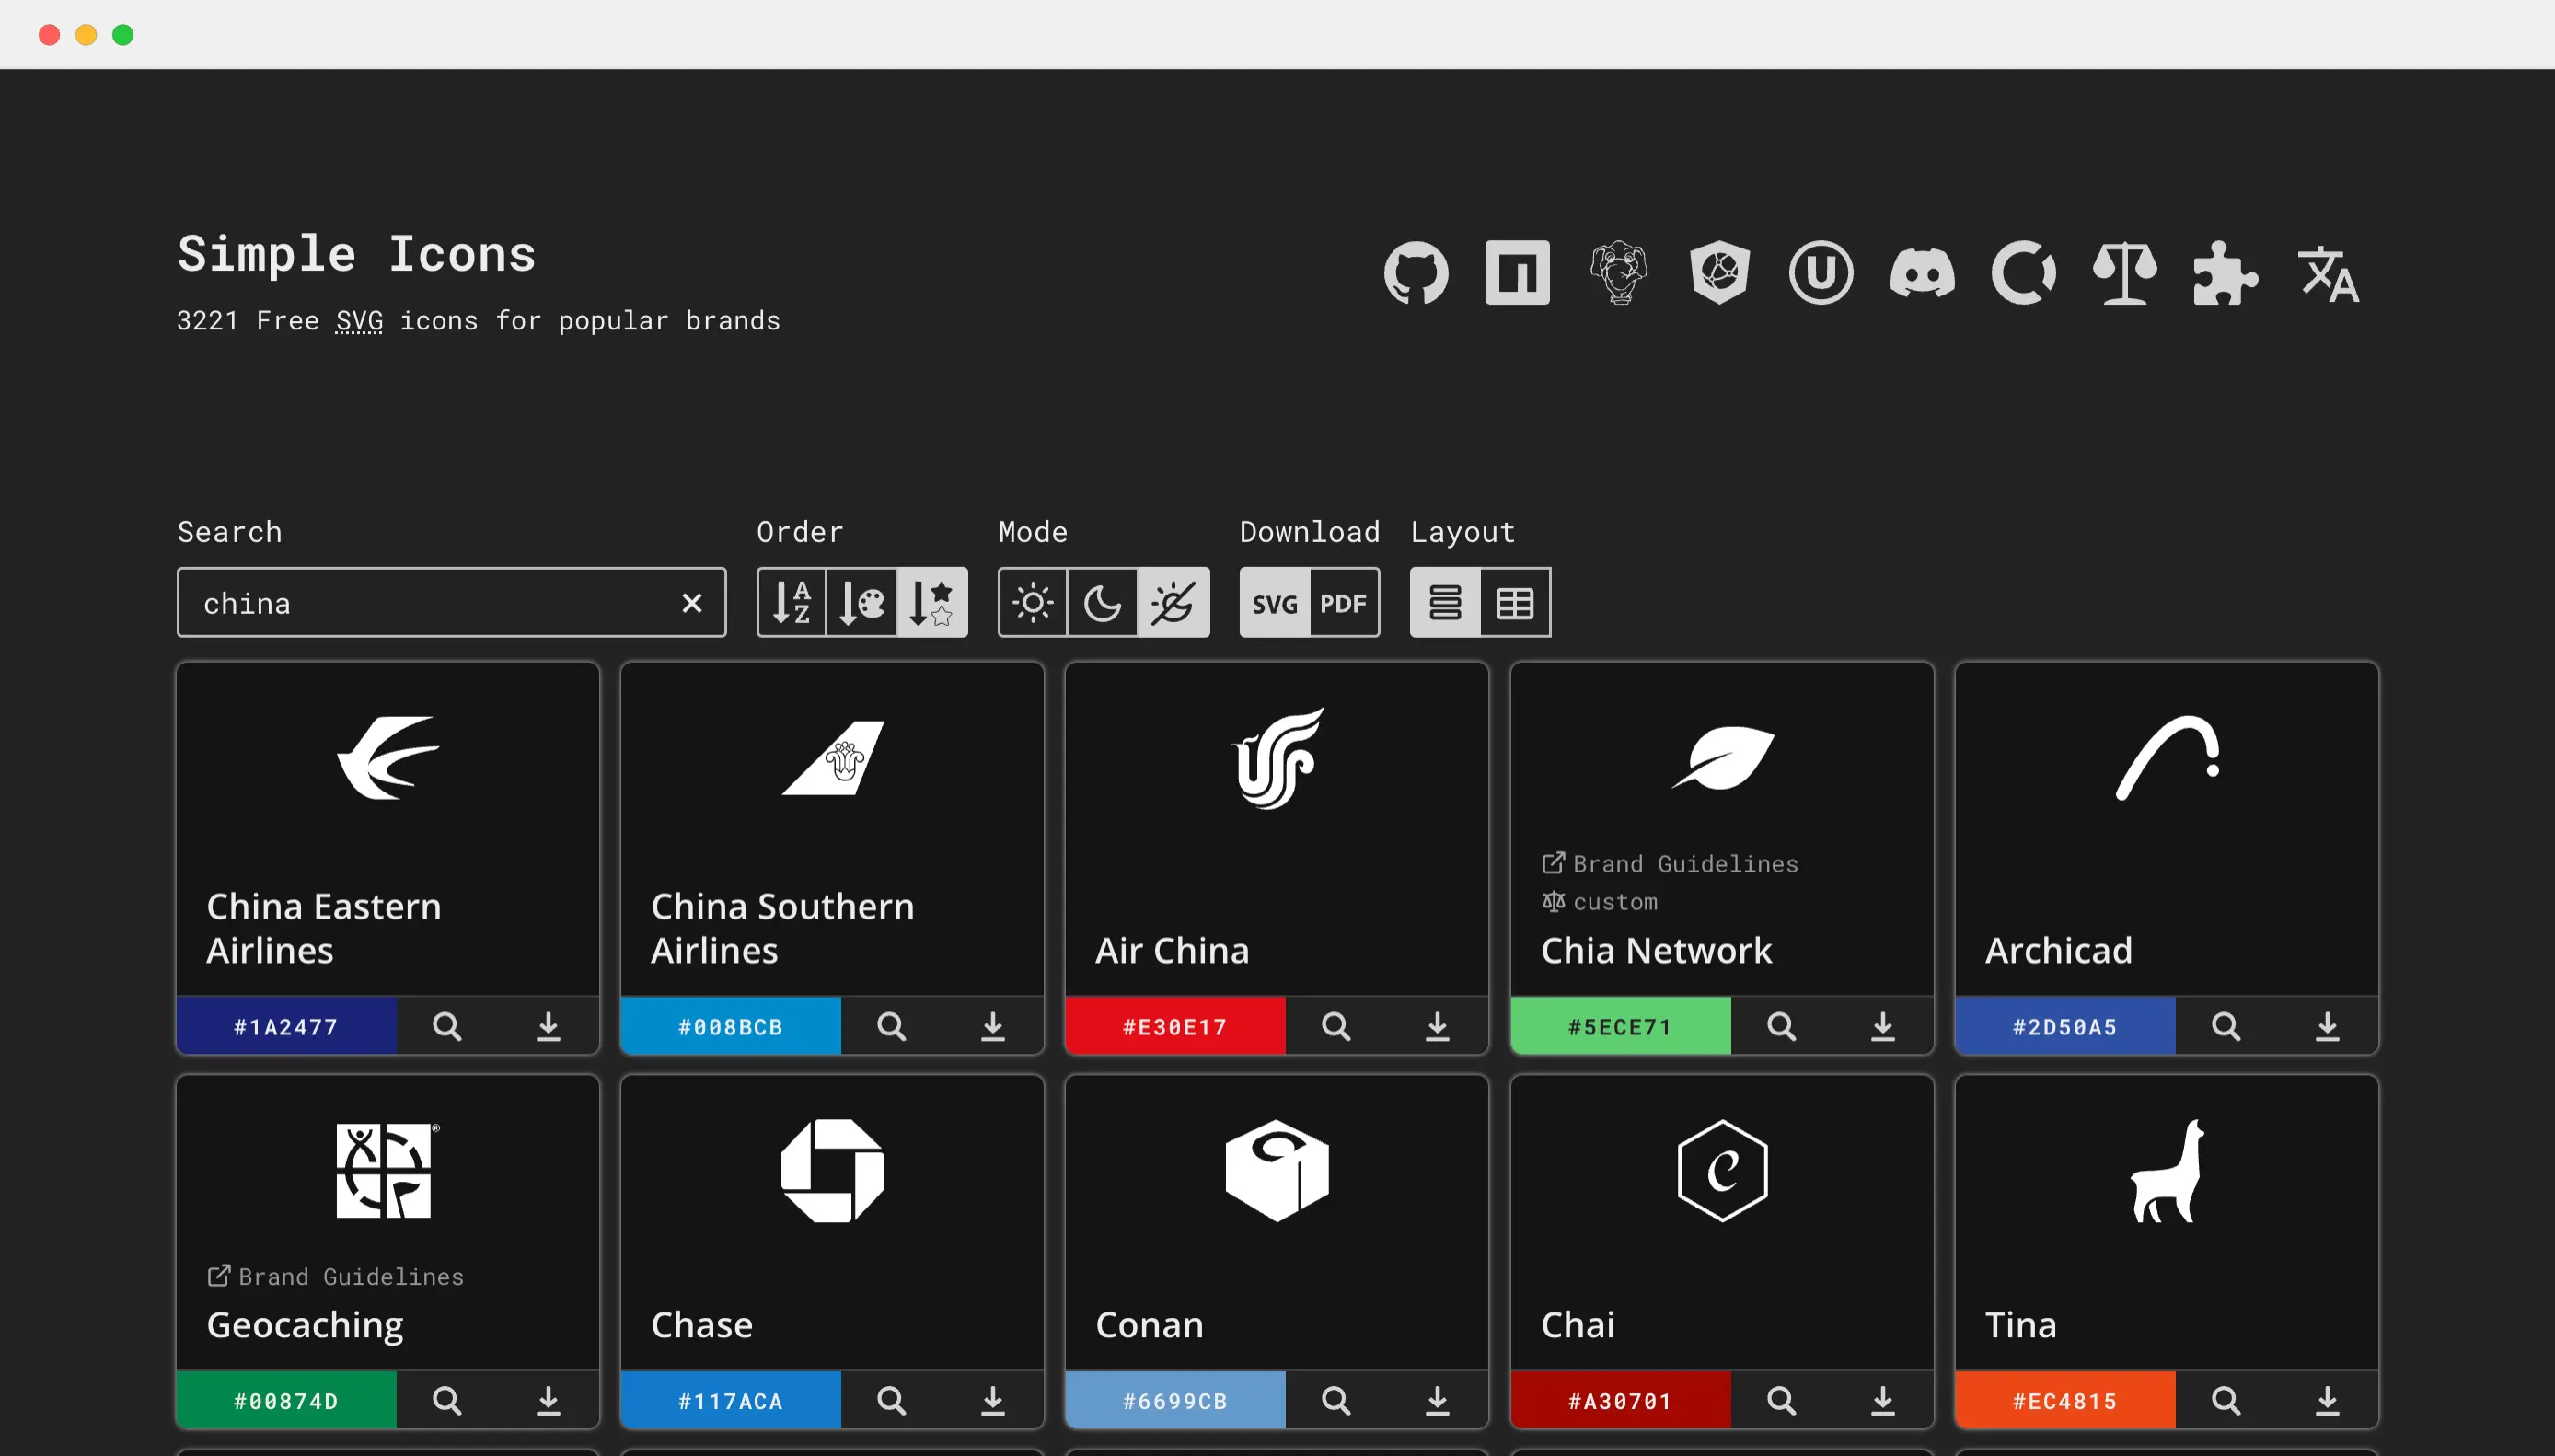Open the Discord icon
This screenshot has width=2555, height=1456.
tap(1921, 272)
